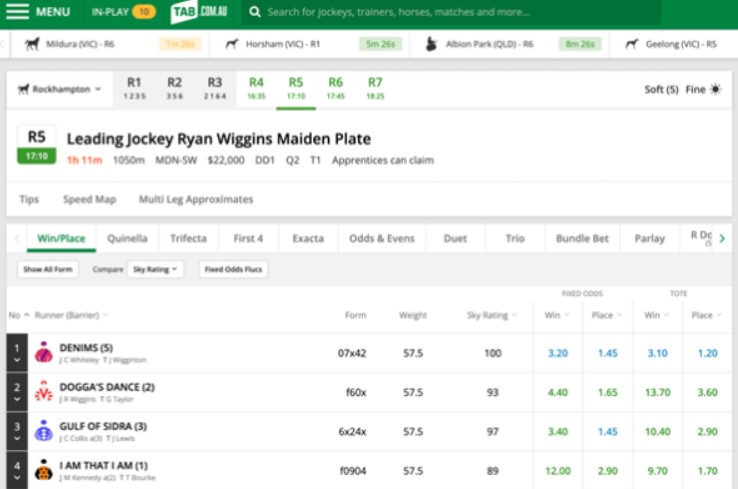Viewport: 738px width, 489px height.
Task: Open the Sky Rating compare dropdown
Action: pyautogui.click(x=155, y=269)
